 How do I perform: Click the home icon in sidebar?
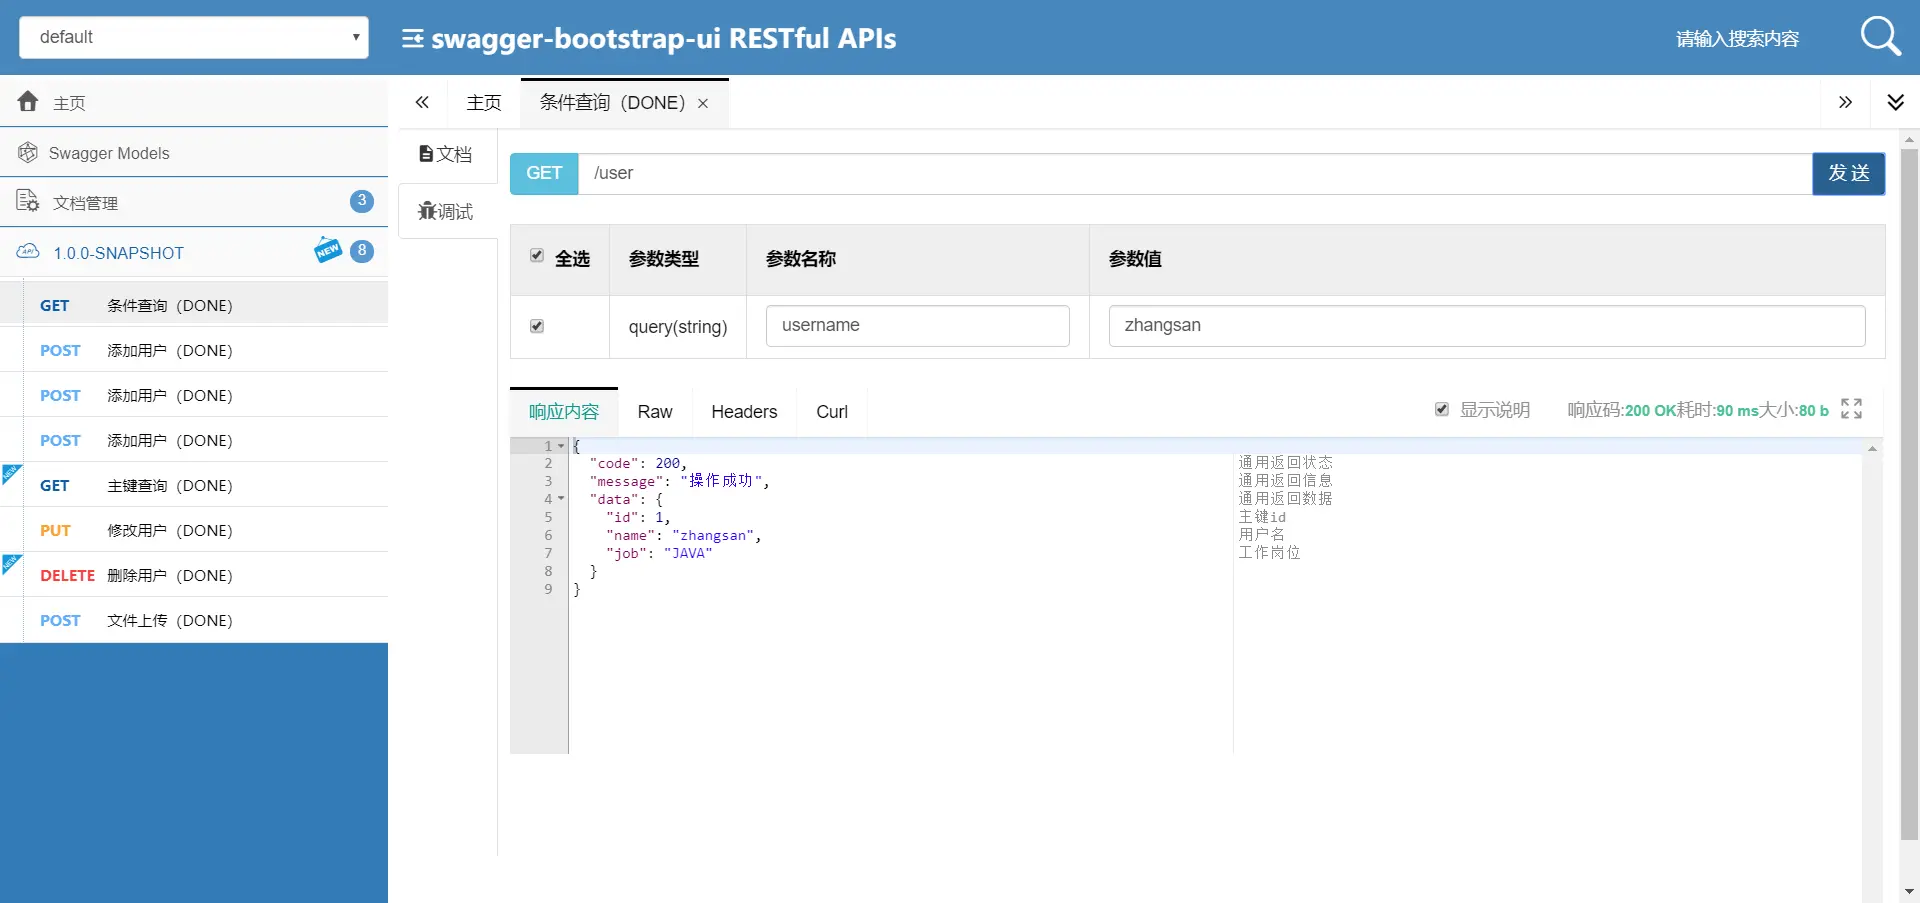(28, 101)
